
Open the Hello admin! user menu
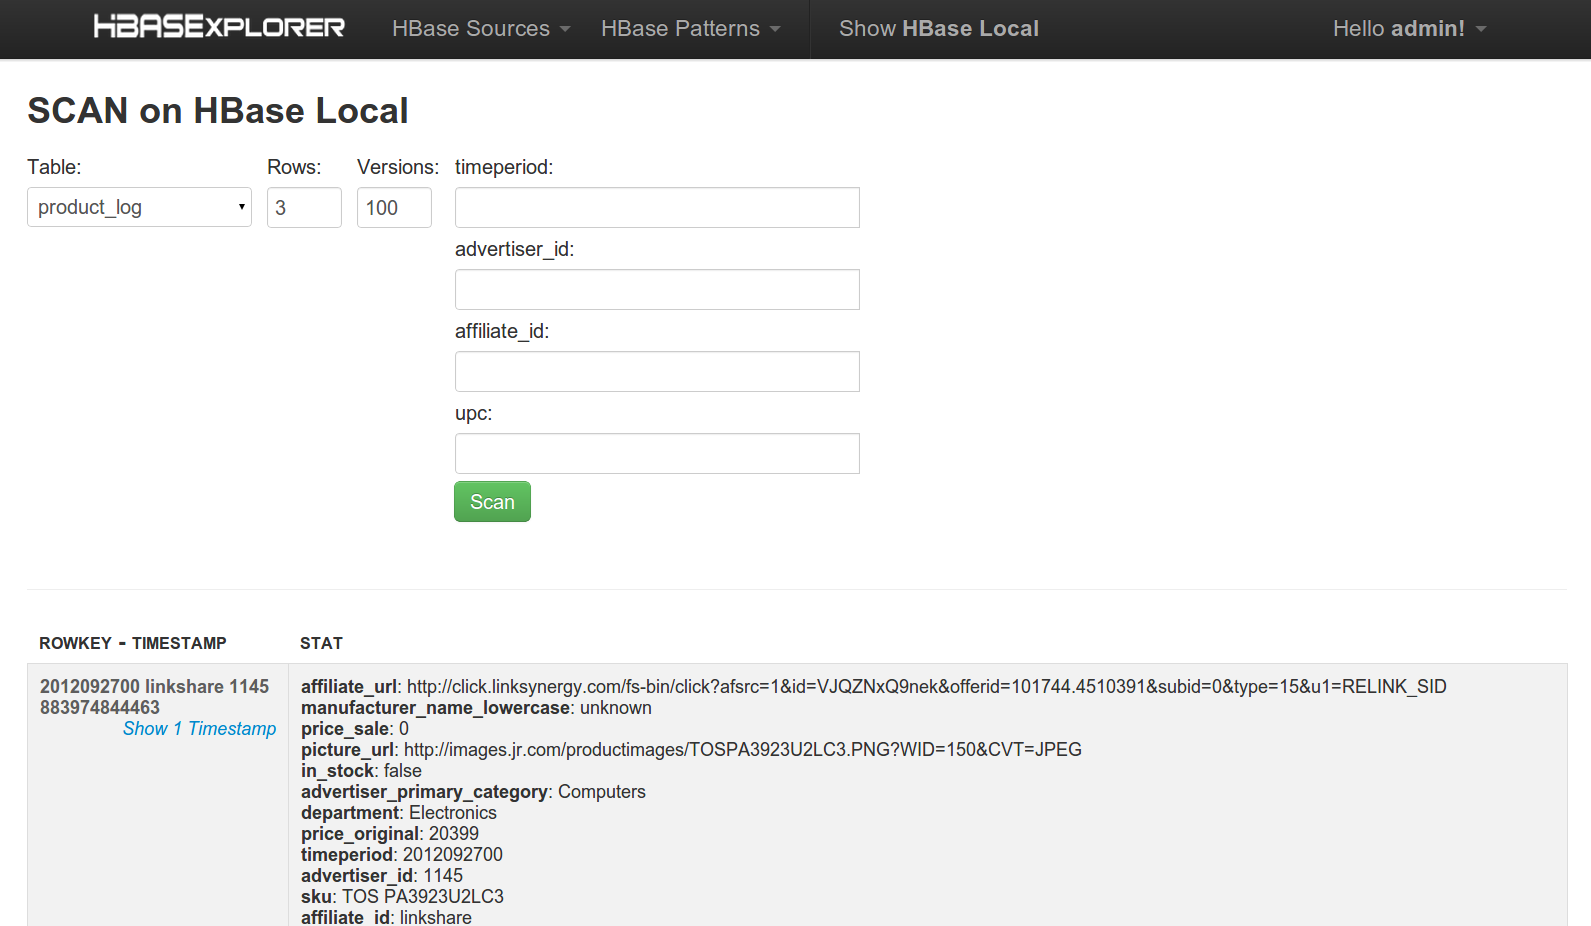(x=1409, y=29)
